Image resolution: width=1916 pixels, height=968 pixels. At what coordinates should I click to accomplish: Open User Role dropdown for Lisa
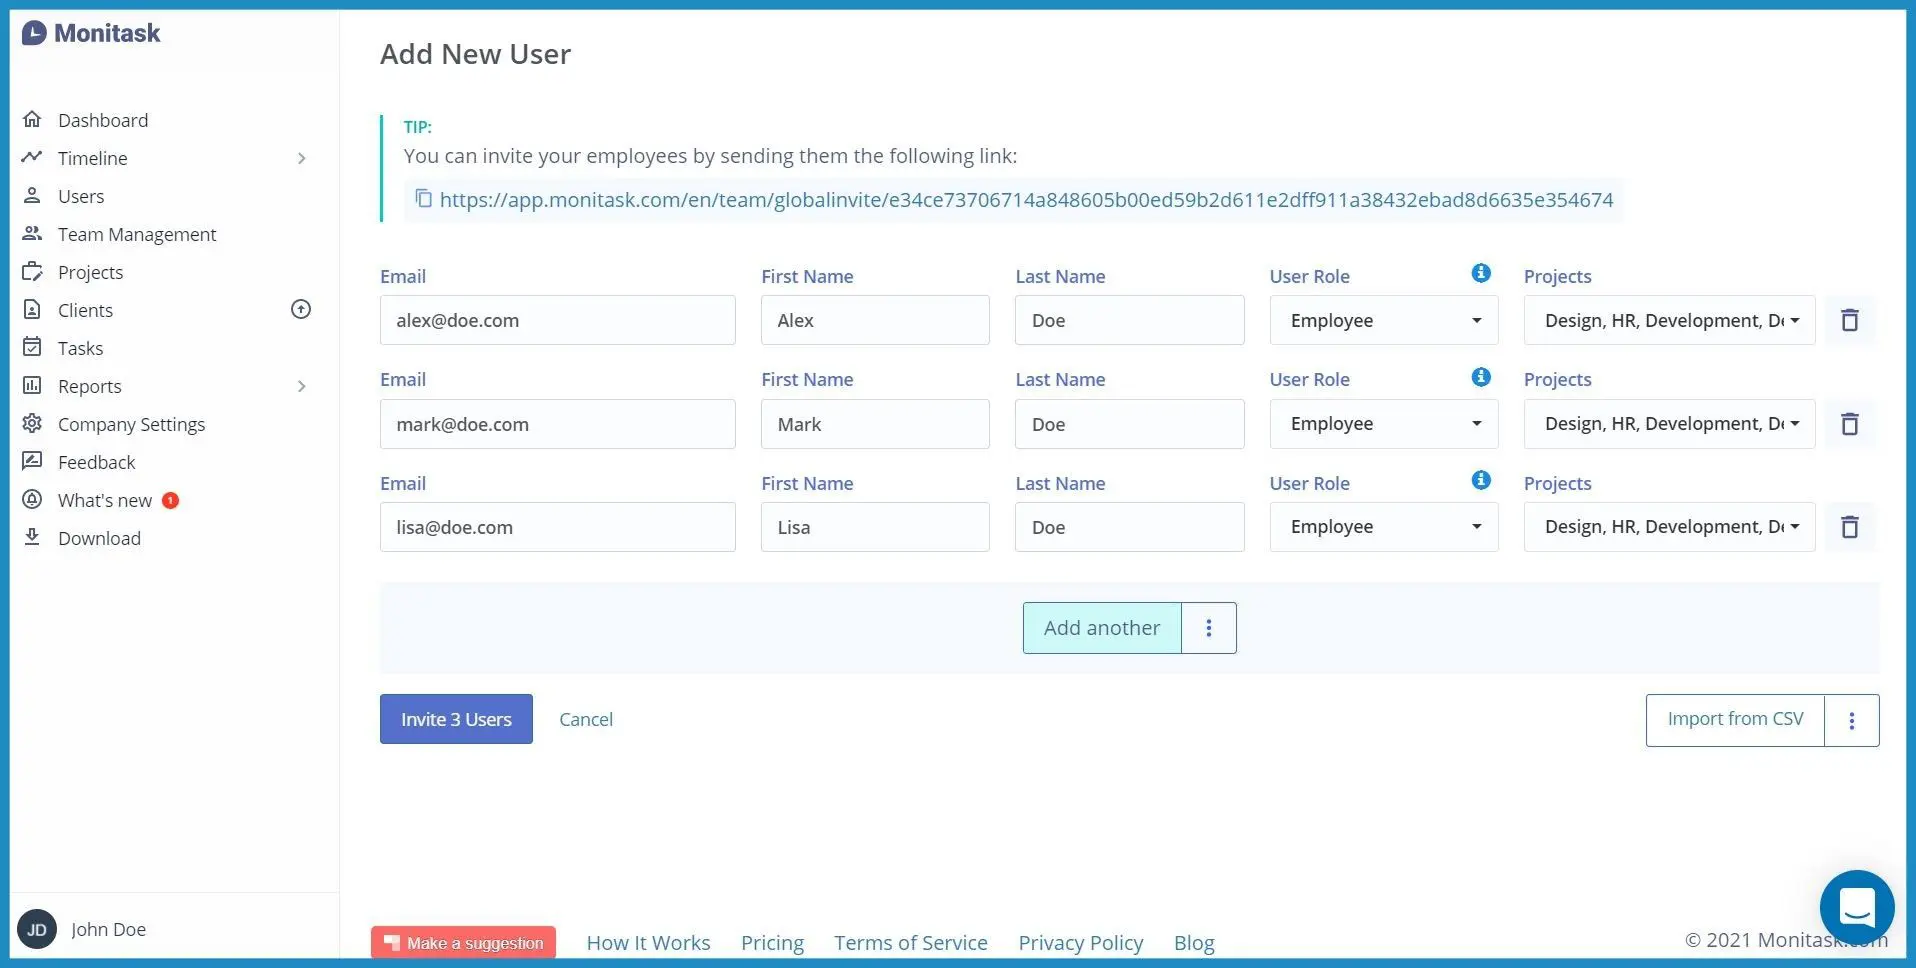pyautogui.click(x=1383, y=527)
